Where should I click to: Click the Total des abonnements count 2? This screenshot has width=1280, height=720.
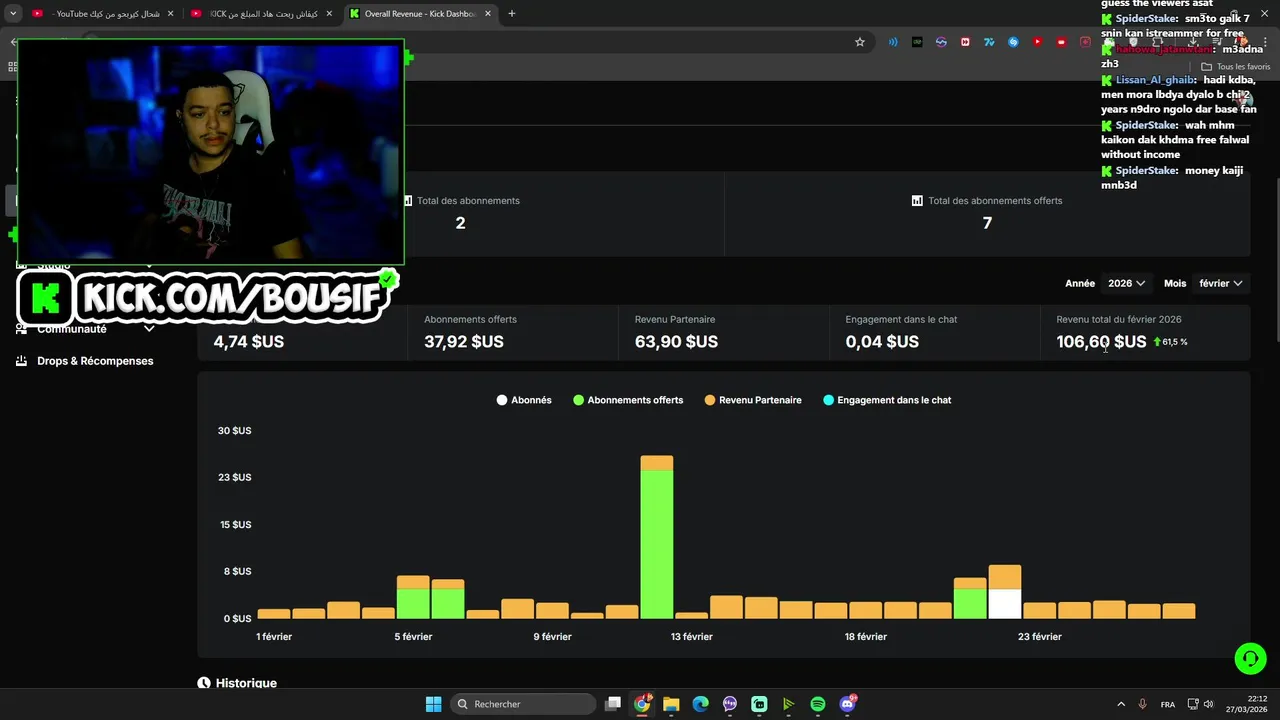click(460, 223)
